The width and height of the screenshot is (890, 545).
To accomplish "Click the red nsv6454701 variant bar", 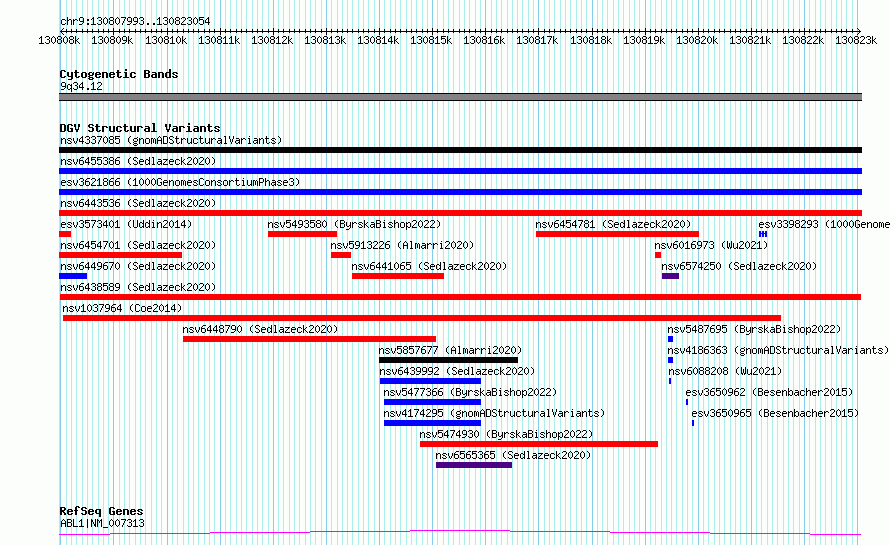I will pyautogui.click(x=120, y=255).
